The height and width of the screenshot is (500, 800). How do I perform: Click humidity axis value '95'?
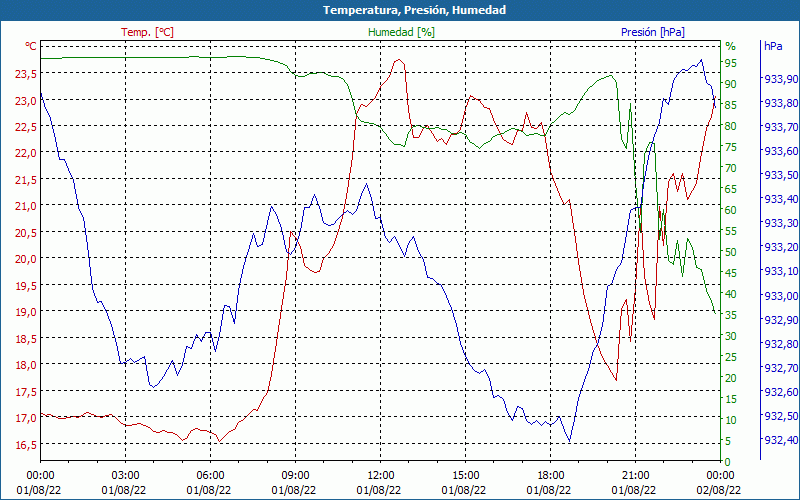[731, 63]
